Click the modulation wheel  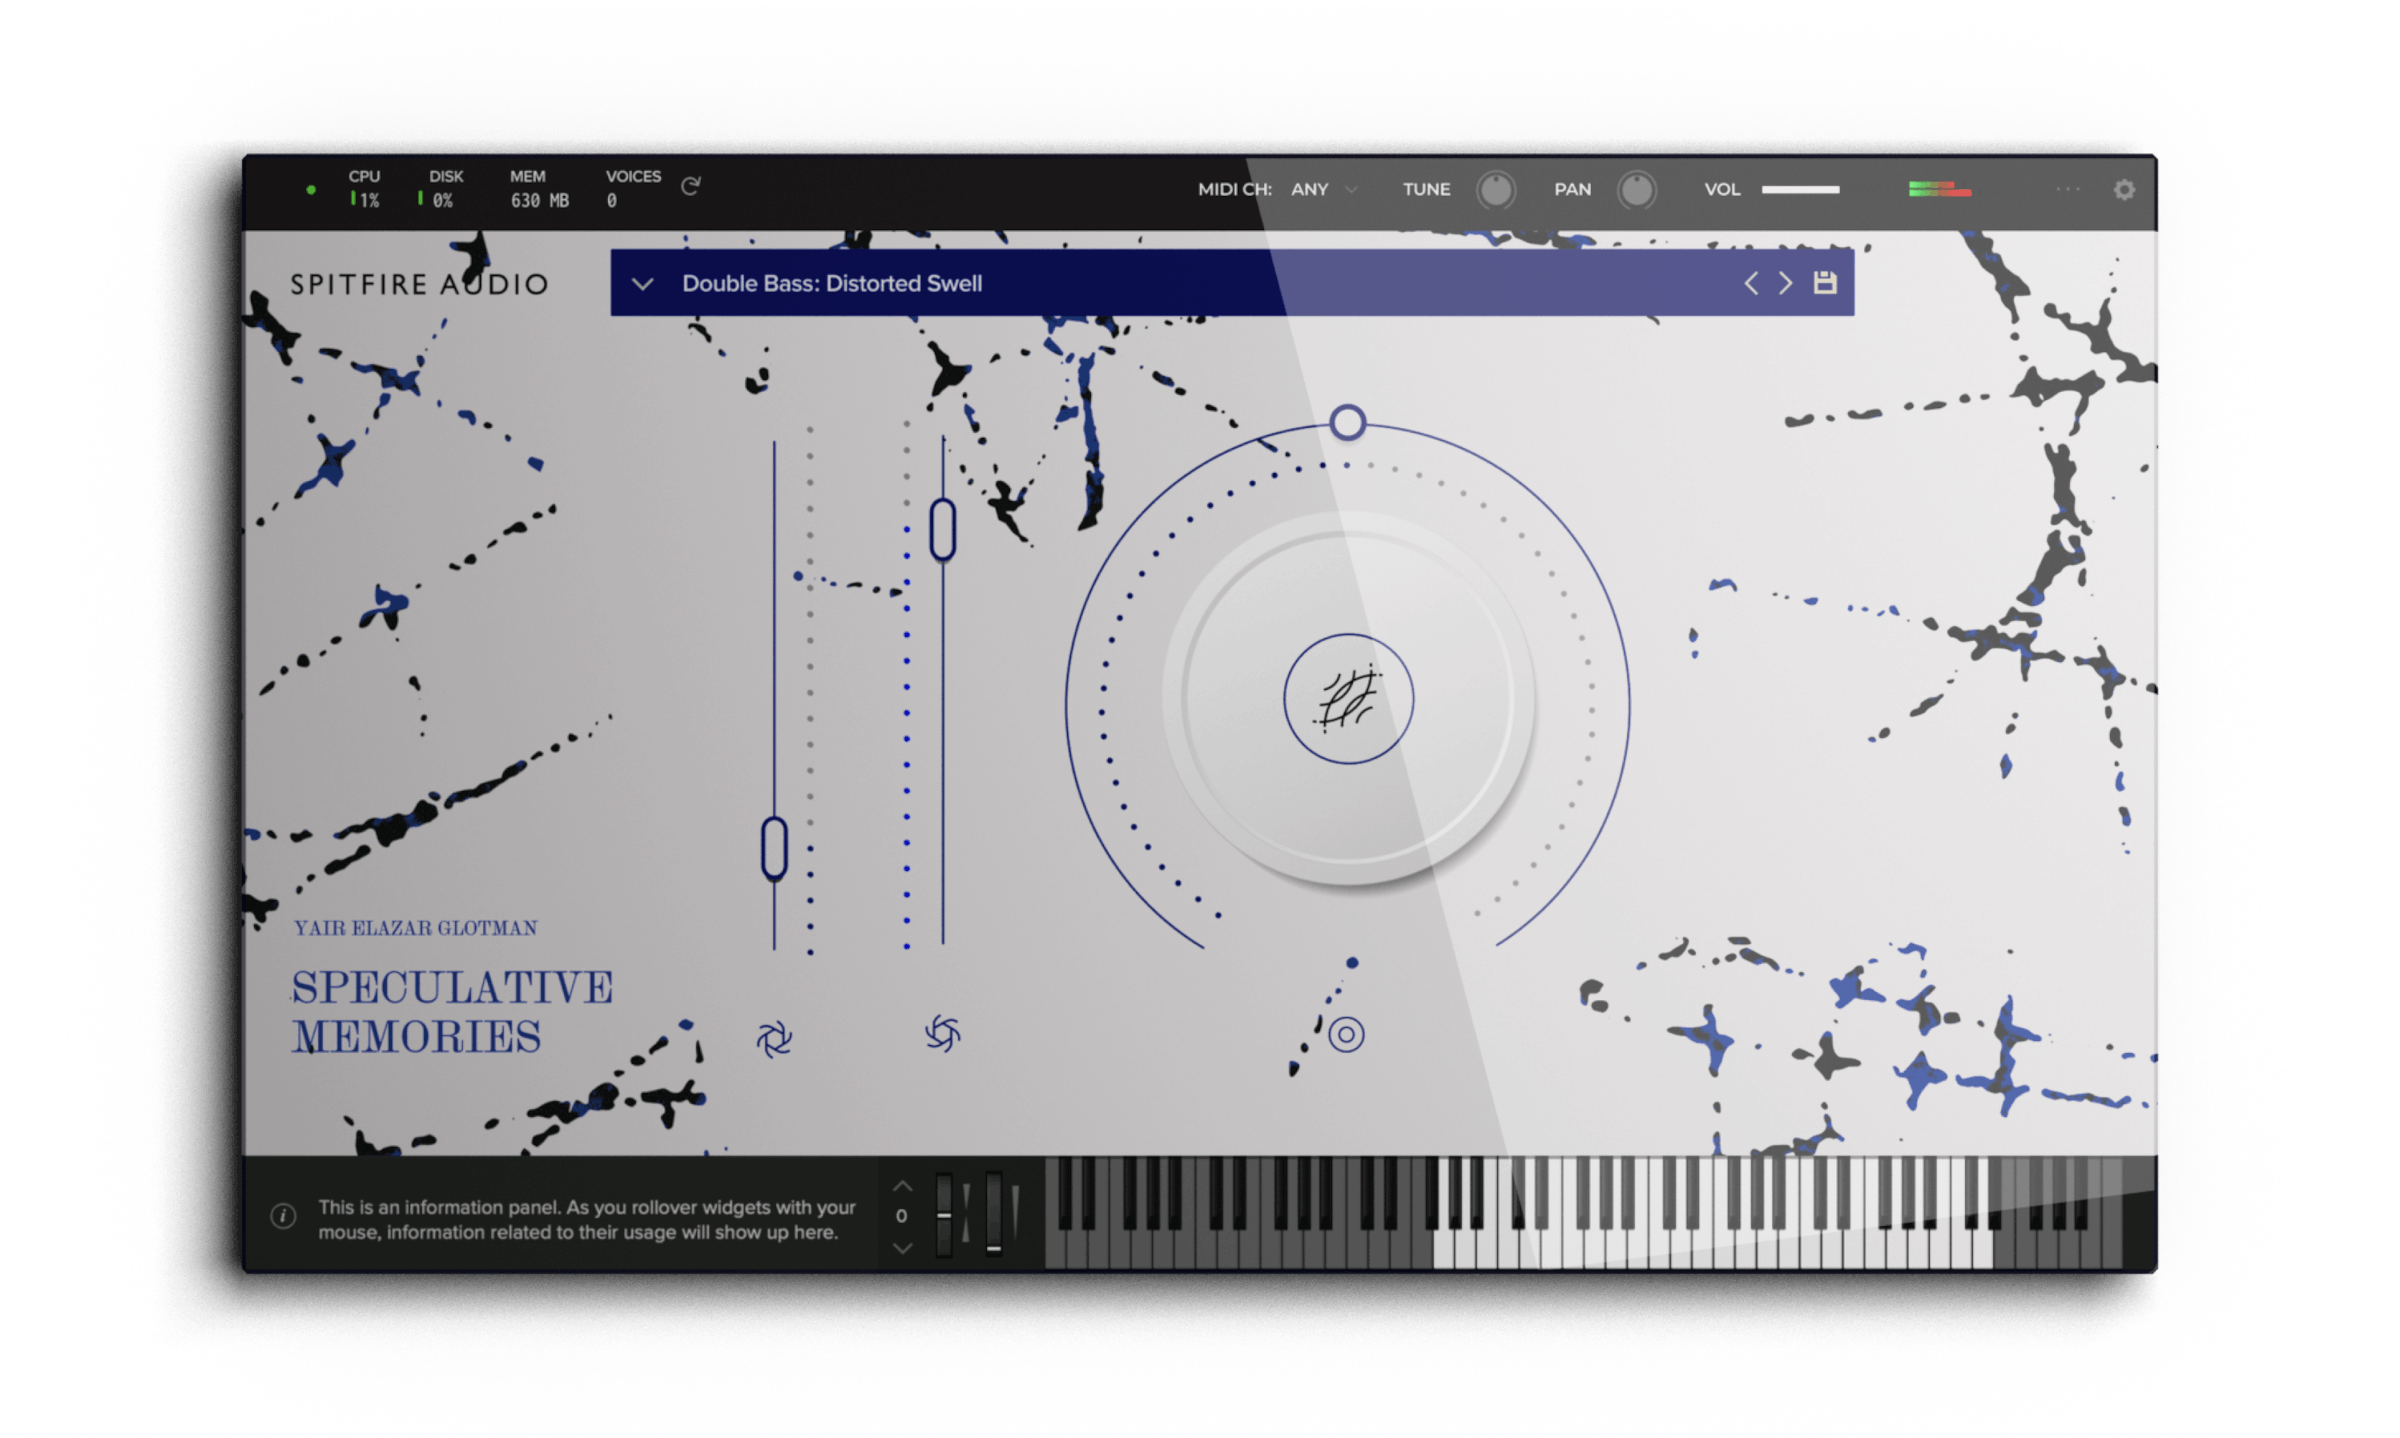(x=993, y=1214)
